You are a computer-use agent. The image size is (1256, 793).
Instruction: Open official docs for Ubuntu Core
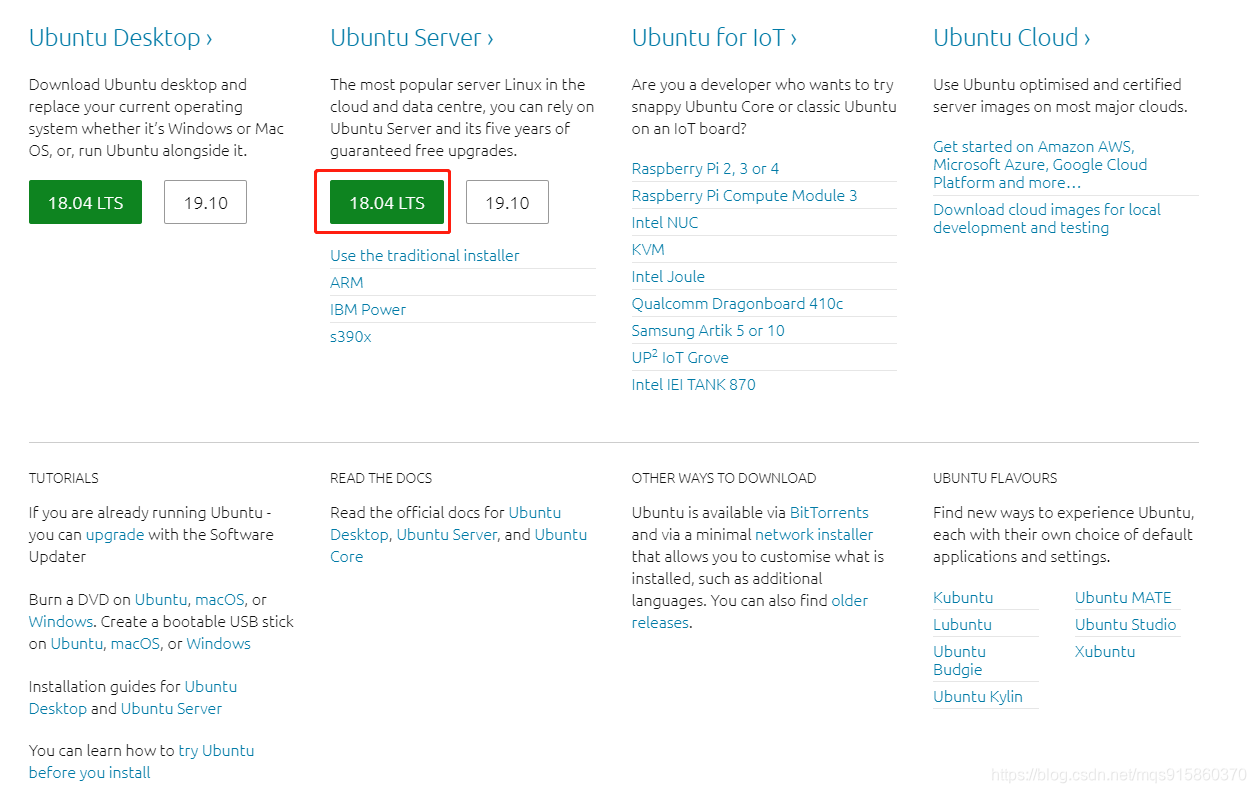pyautogui.click(x=458, y=546)
